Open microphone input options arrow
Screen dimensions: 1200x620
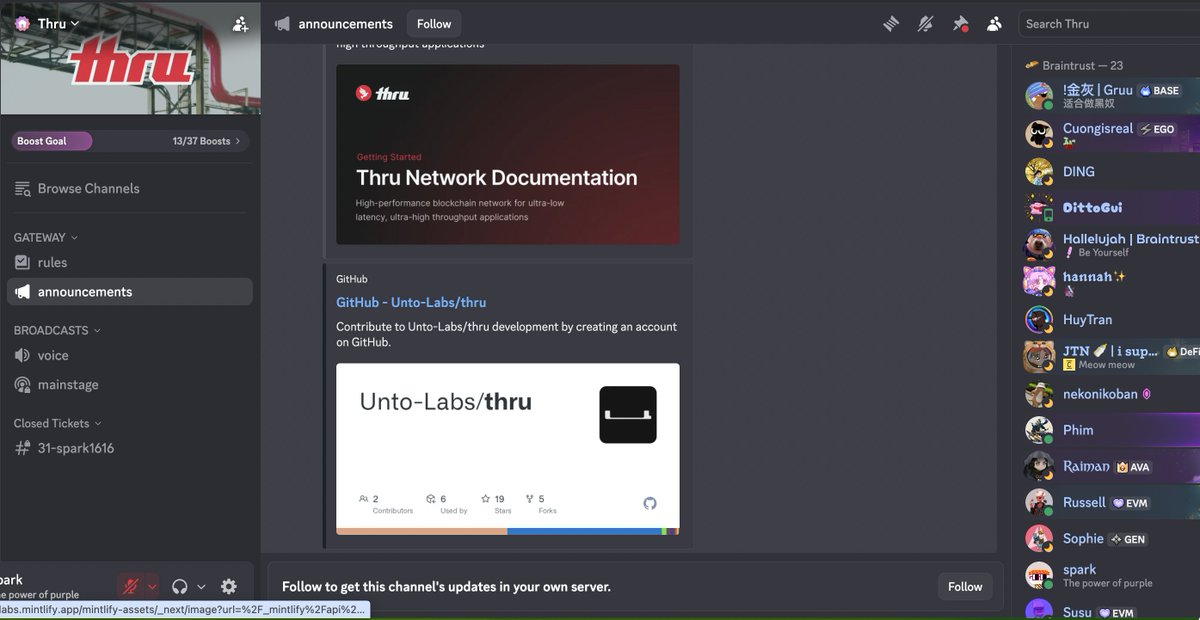point(151,587)
